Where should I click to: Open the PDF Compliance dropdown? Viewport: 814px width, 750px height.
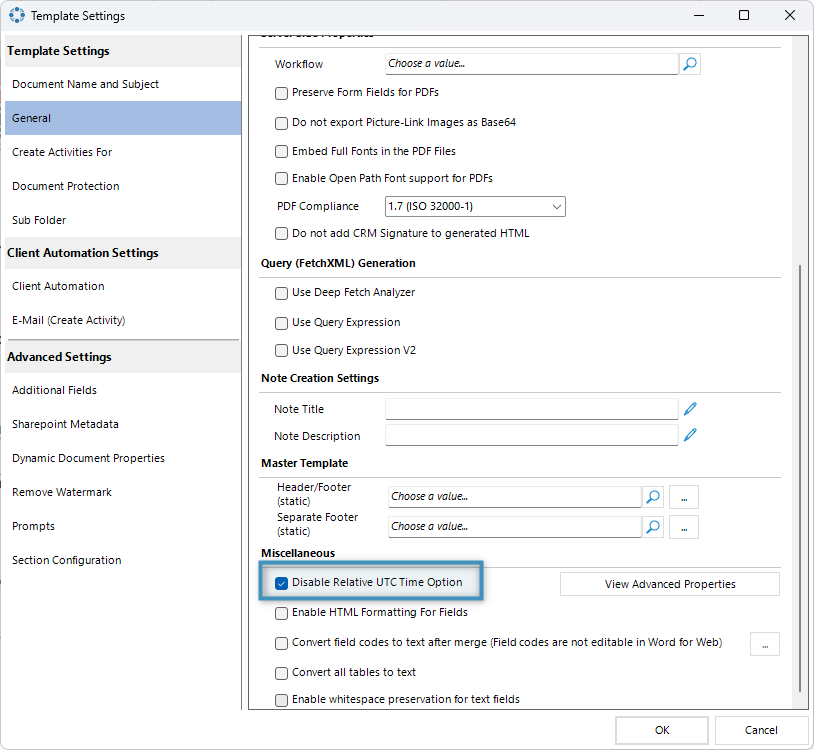[x=475, y=207]
